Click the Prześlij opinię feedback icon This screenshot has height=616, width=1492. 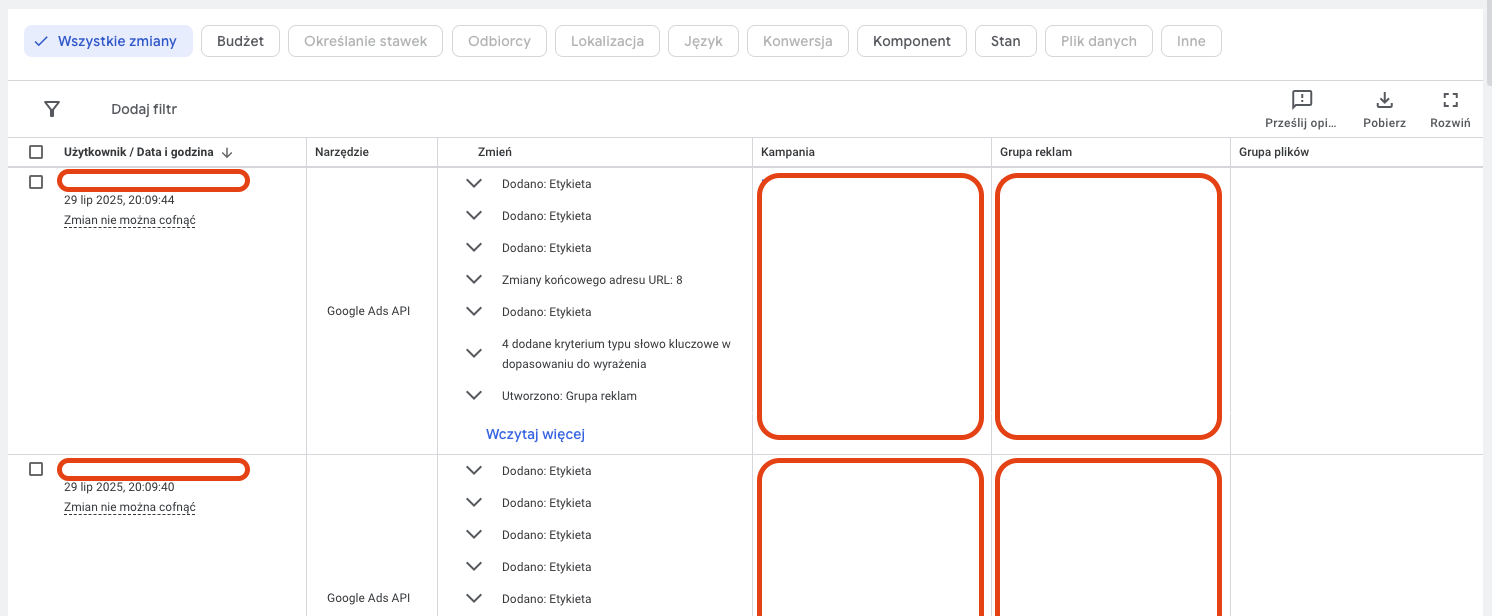click(1301, 100)
